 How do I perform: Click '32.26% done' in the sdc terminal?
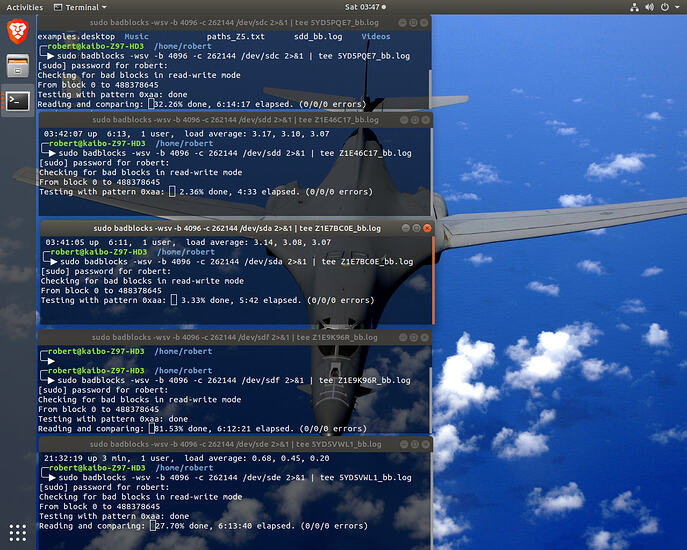point(181,104)
